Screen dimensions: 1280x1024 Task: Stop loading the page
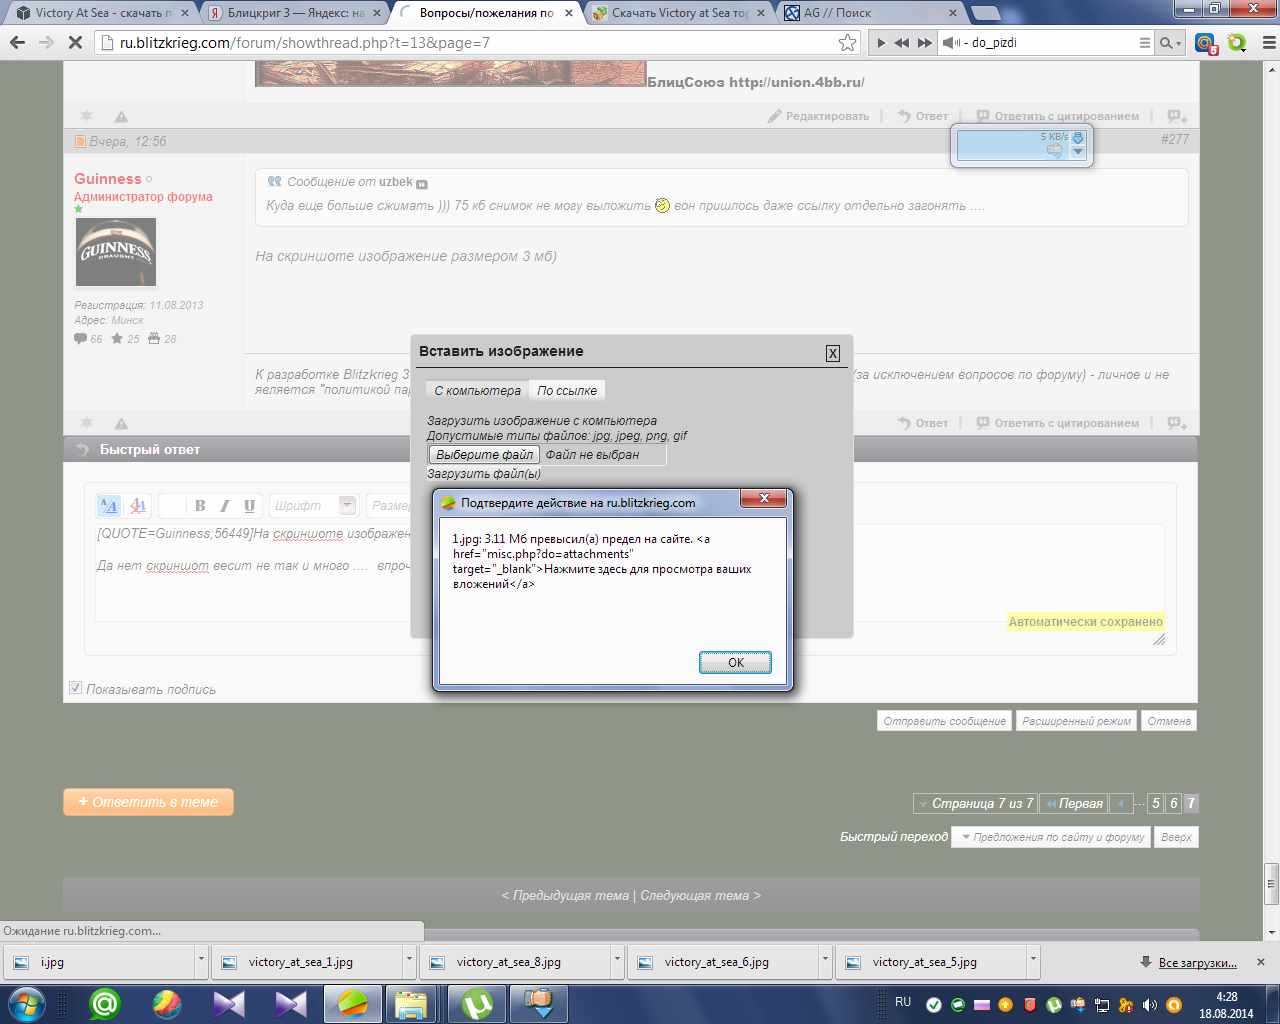coord(76,42)
